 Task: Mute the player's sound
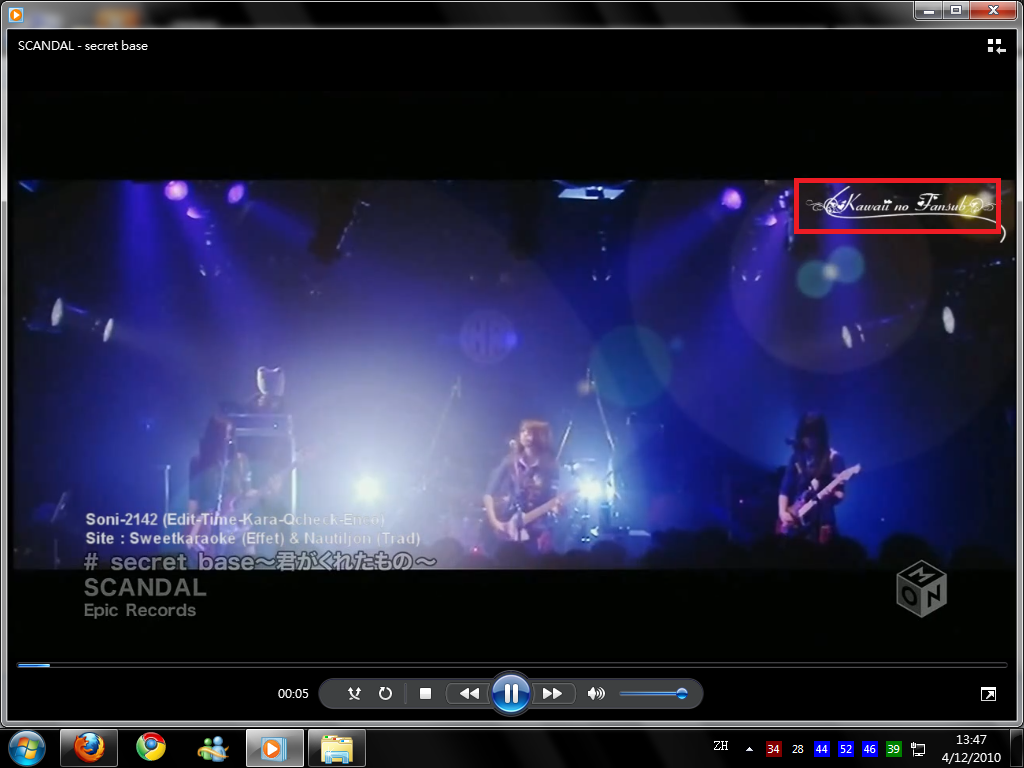click(x=596, y=694)
